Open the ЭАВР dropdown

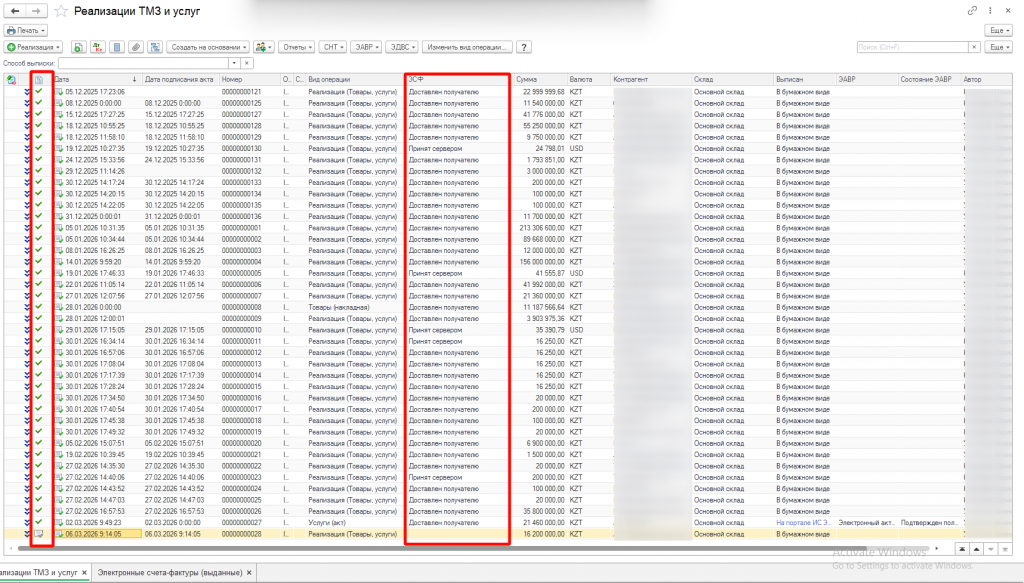(x=367, y=47)
